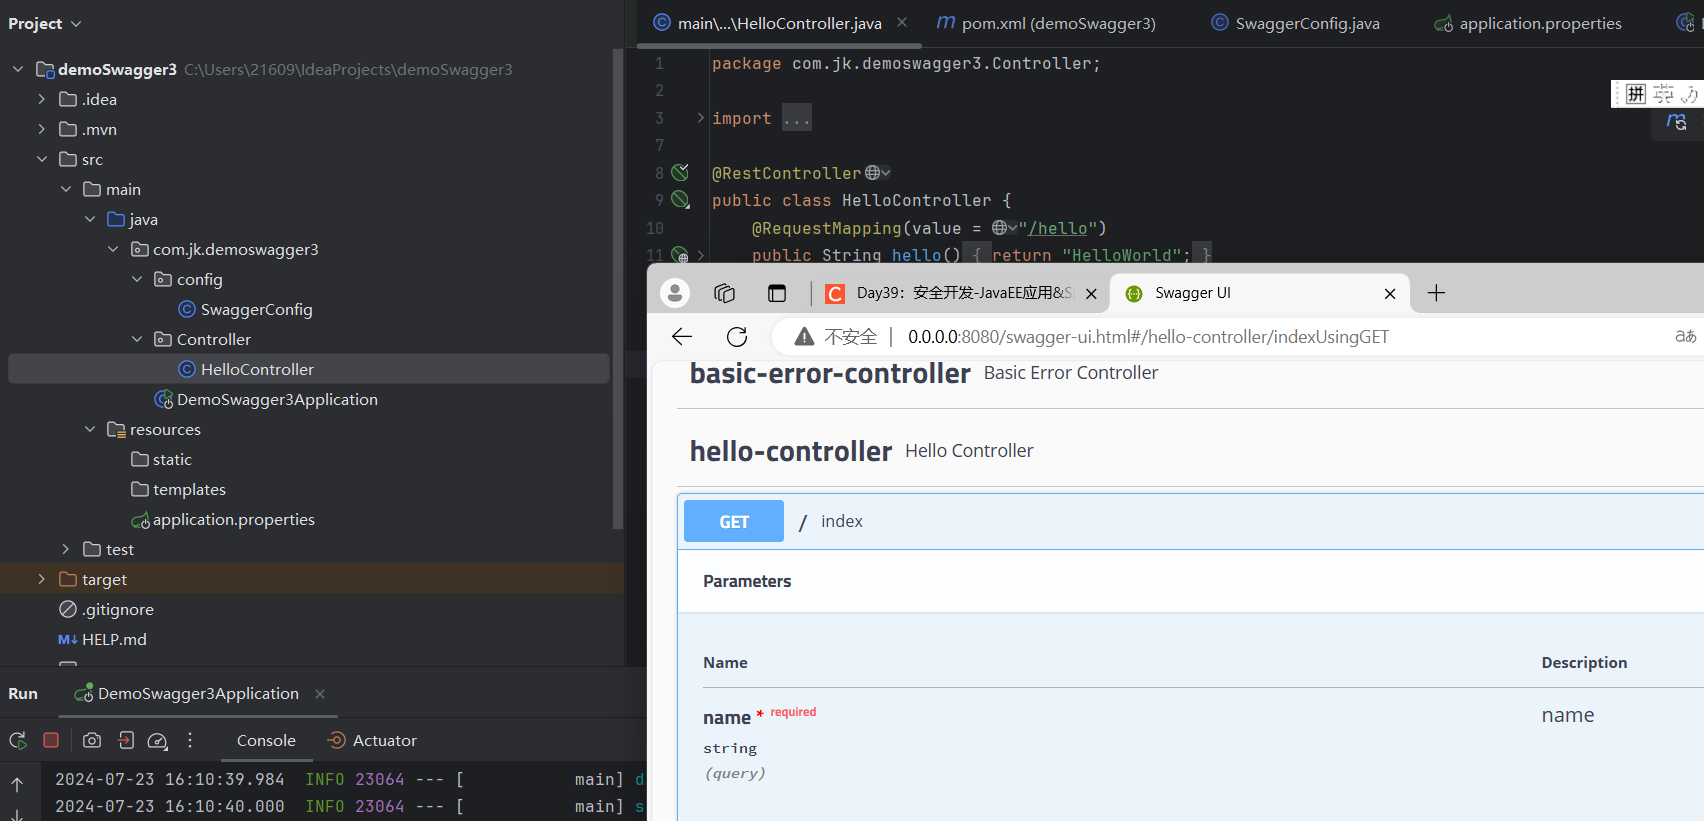Close the Day39 browser tab

click(1091, 294)
